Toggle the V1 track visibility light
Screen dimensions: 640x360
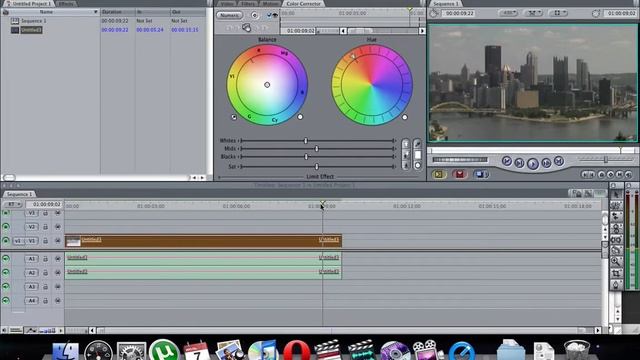(6, 241)
